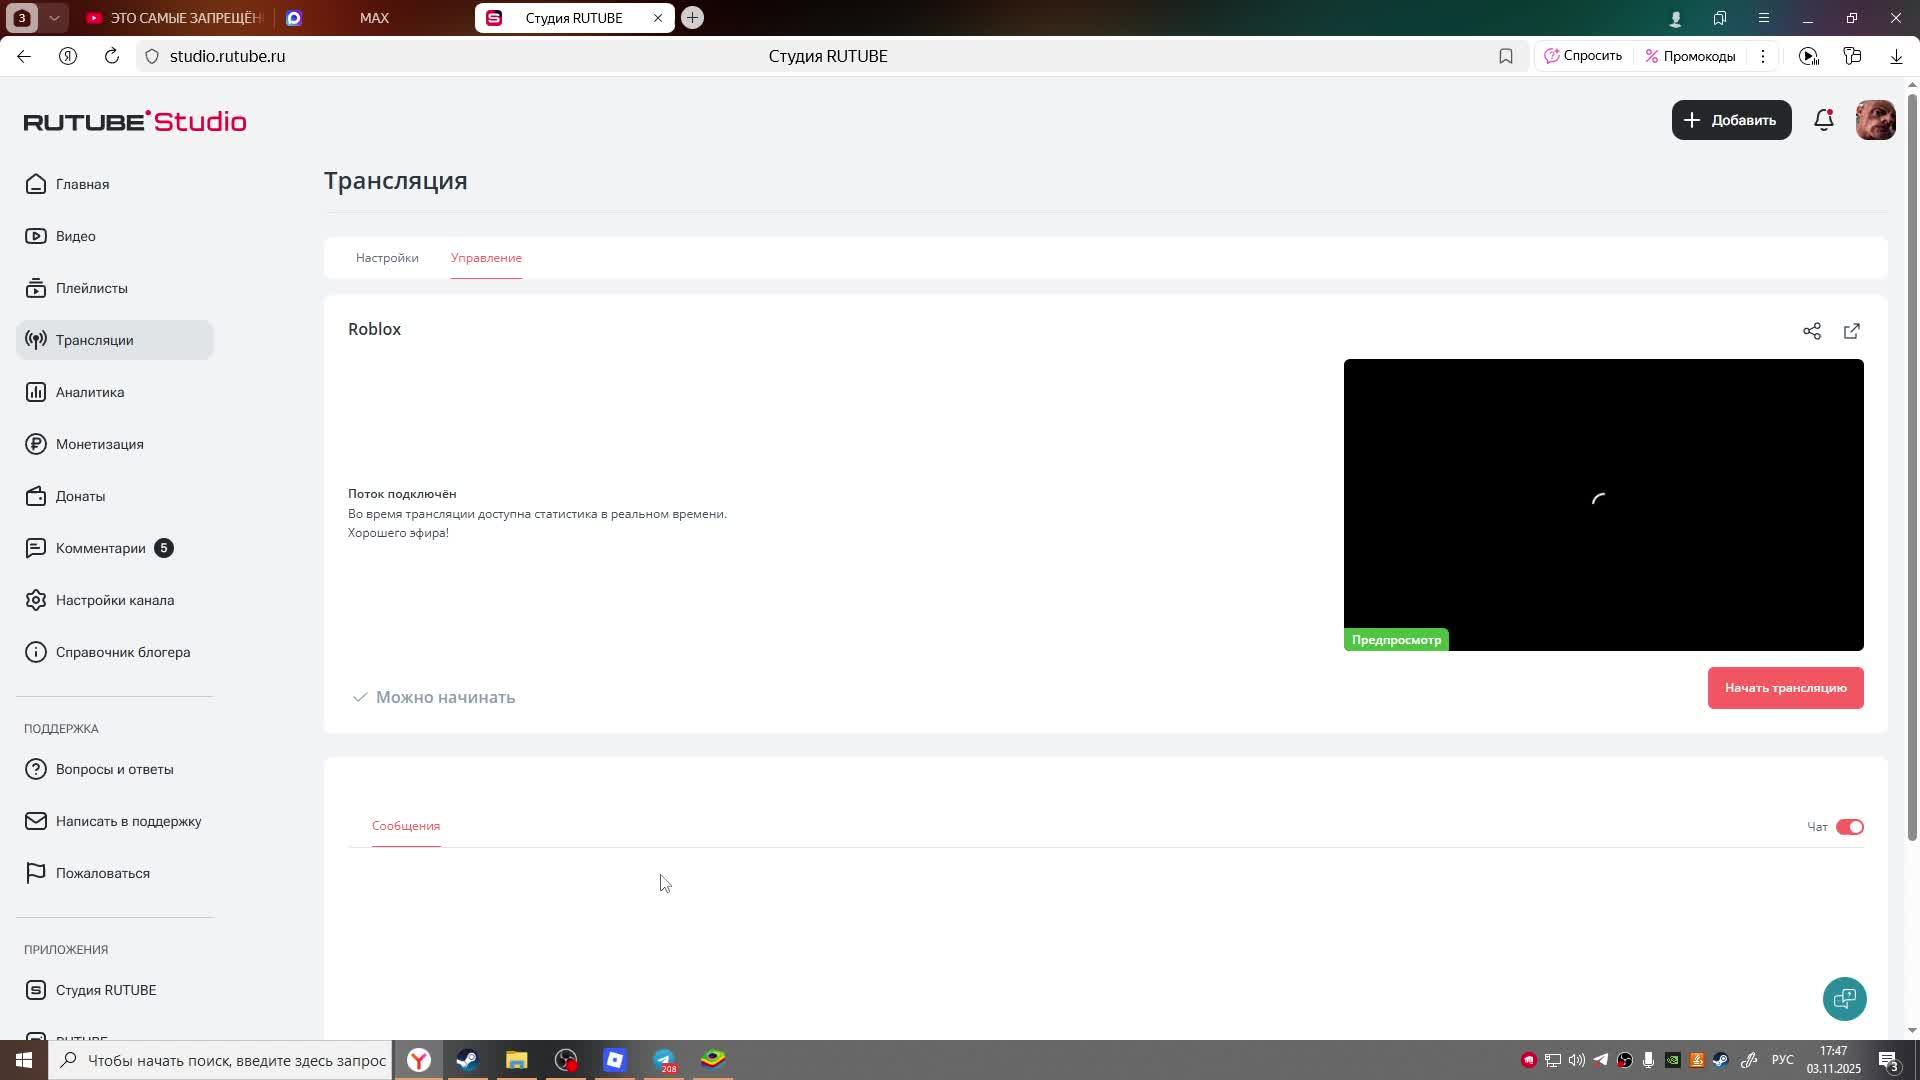Image resolution: width=1920 pixels, height=1080 pixels.
Task: Open the user avatar menu
Action: pyautogui.click(x=1875, y=120)
